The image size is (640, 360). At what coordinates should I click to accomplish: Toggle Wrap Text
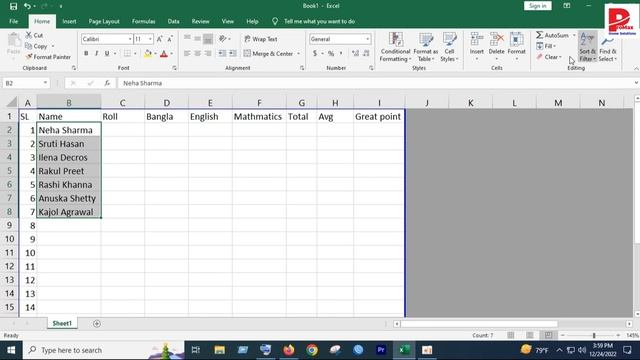click(261, 39)
